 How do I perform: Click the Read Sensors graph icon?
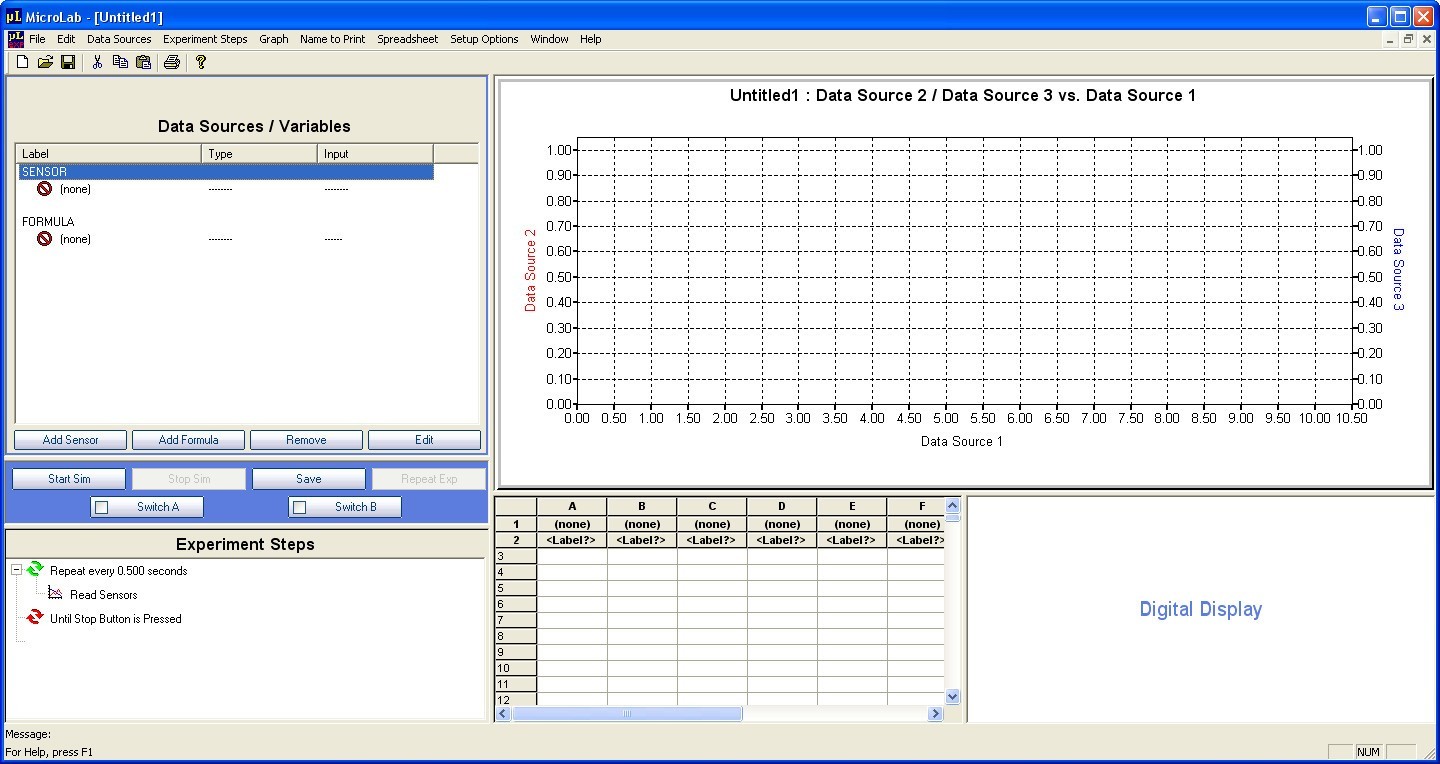(55, 594)
